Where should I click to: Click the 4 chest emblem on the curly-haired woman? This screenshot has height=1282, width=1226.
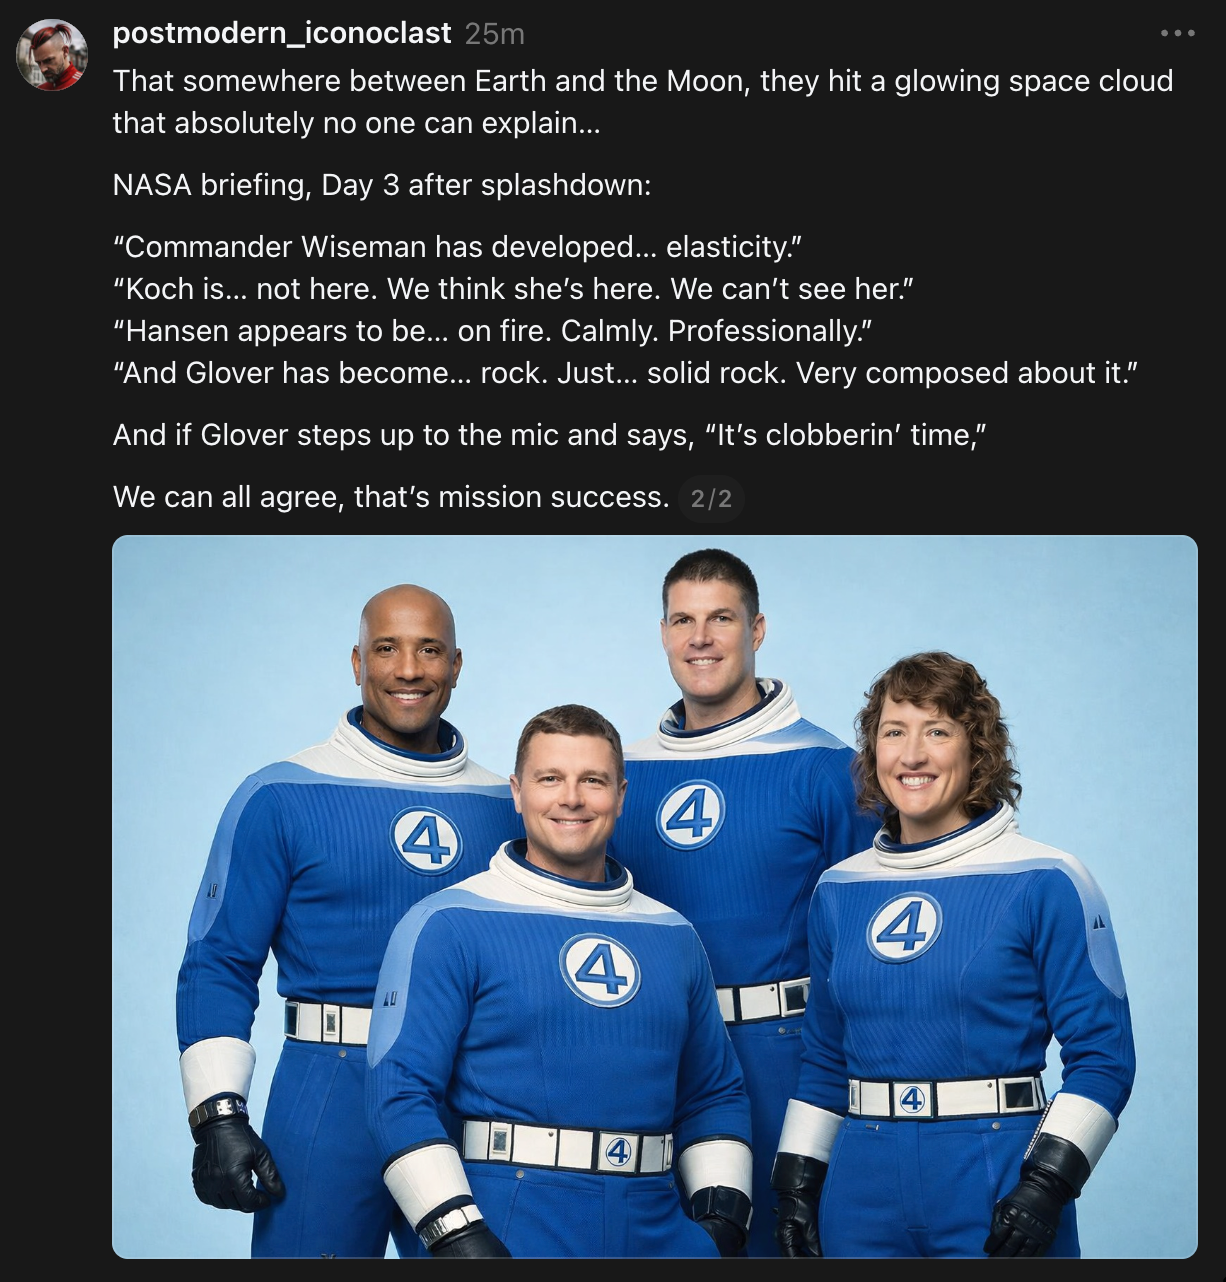tap(904, 927)
